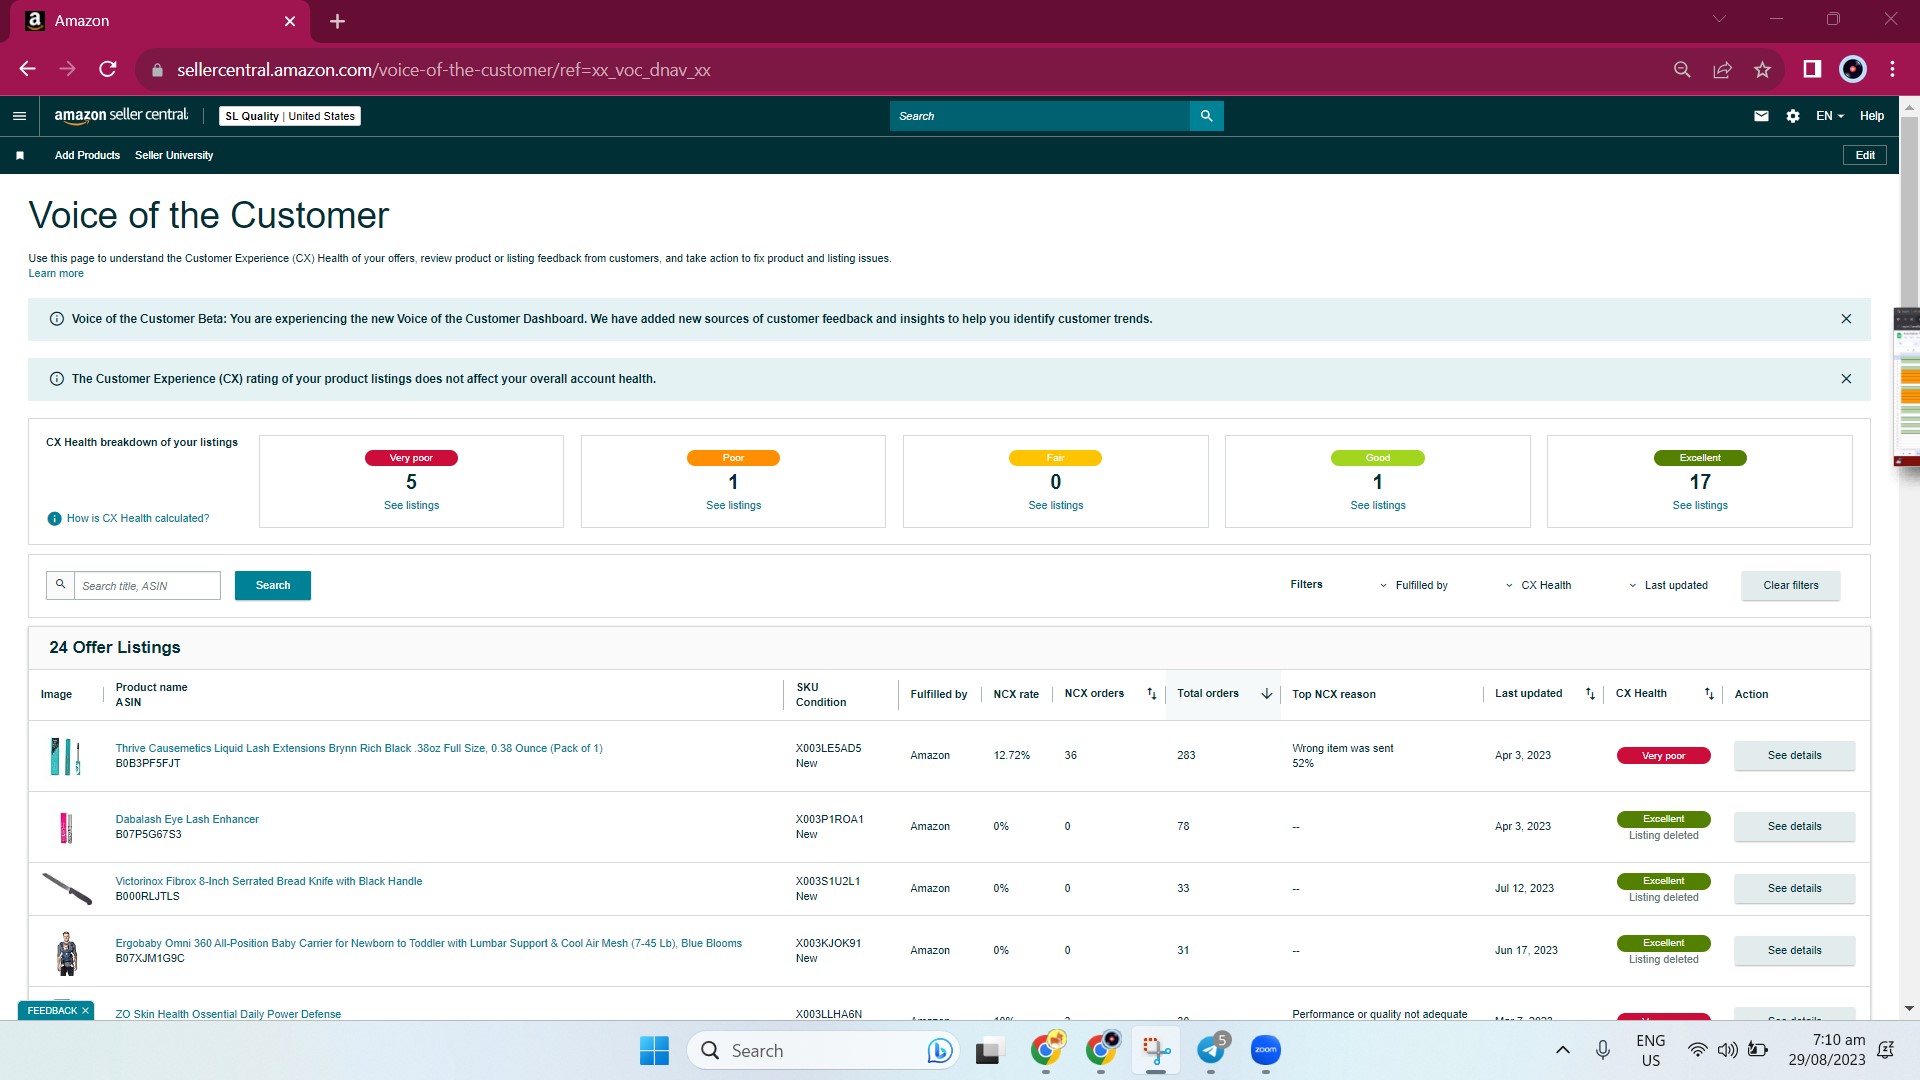Toggle the browser side panel icon
Image resolution: width=1920 pixels, height=1080 pixels.
point(1812,69)
